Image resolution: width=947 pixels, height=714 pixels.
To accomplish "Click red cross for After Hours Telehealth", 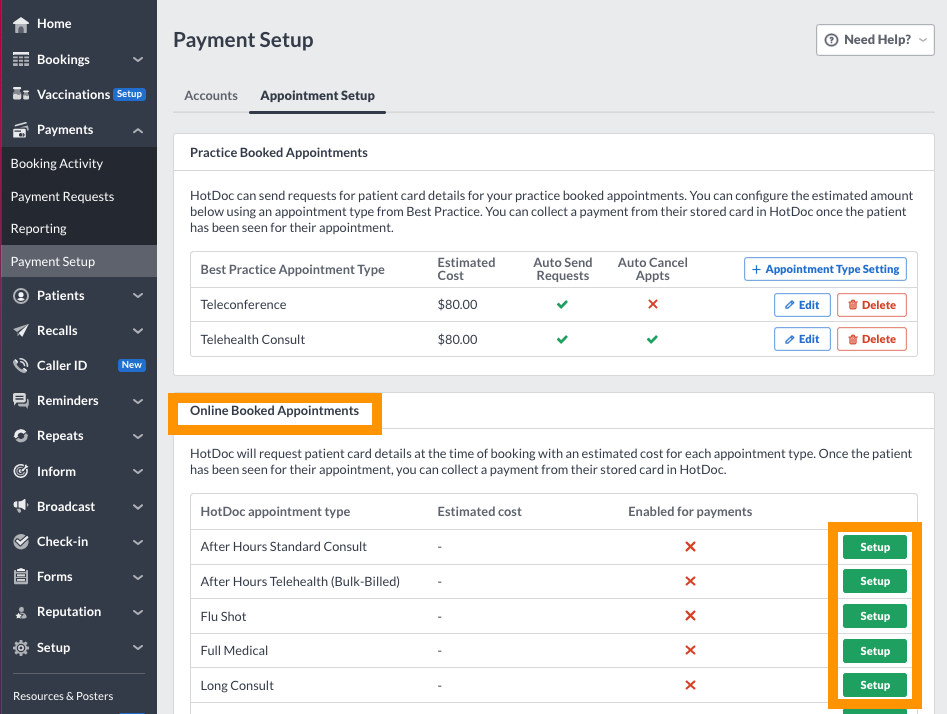I will (x=690, y=581).
